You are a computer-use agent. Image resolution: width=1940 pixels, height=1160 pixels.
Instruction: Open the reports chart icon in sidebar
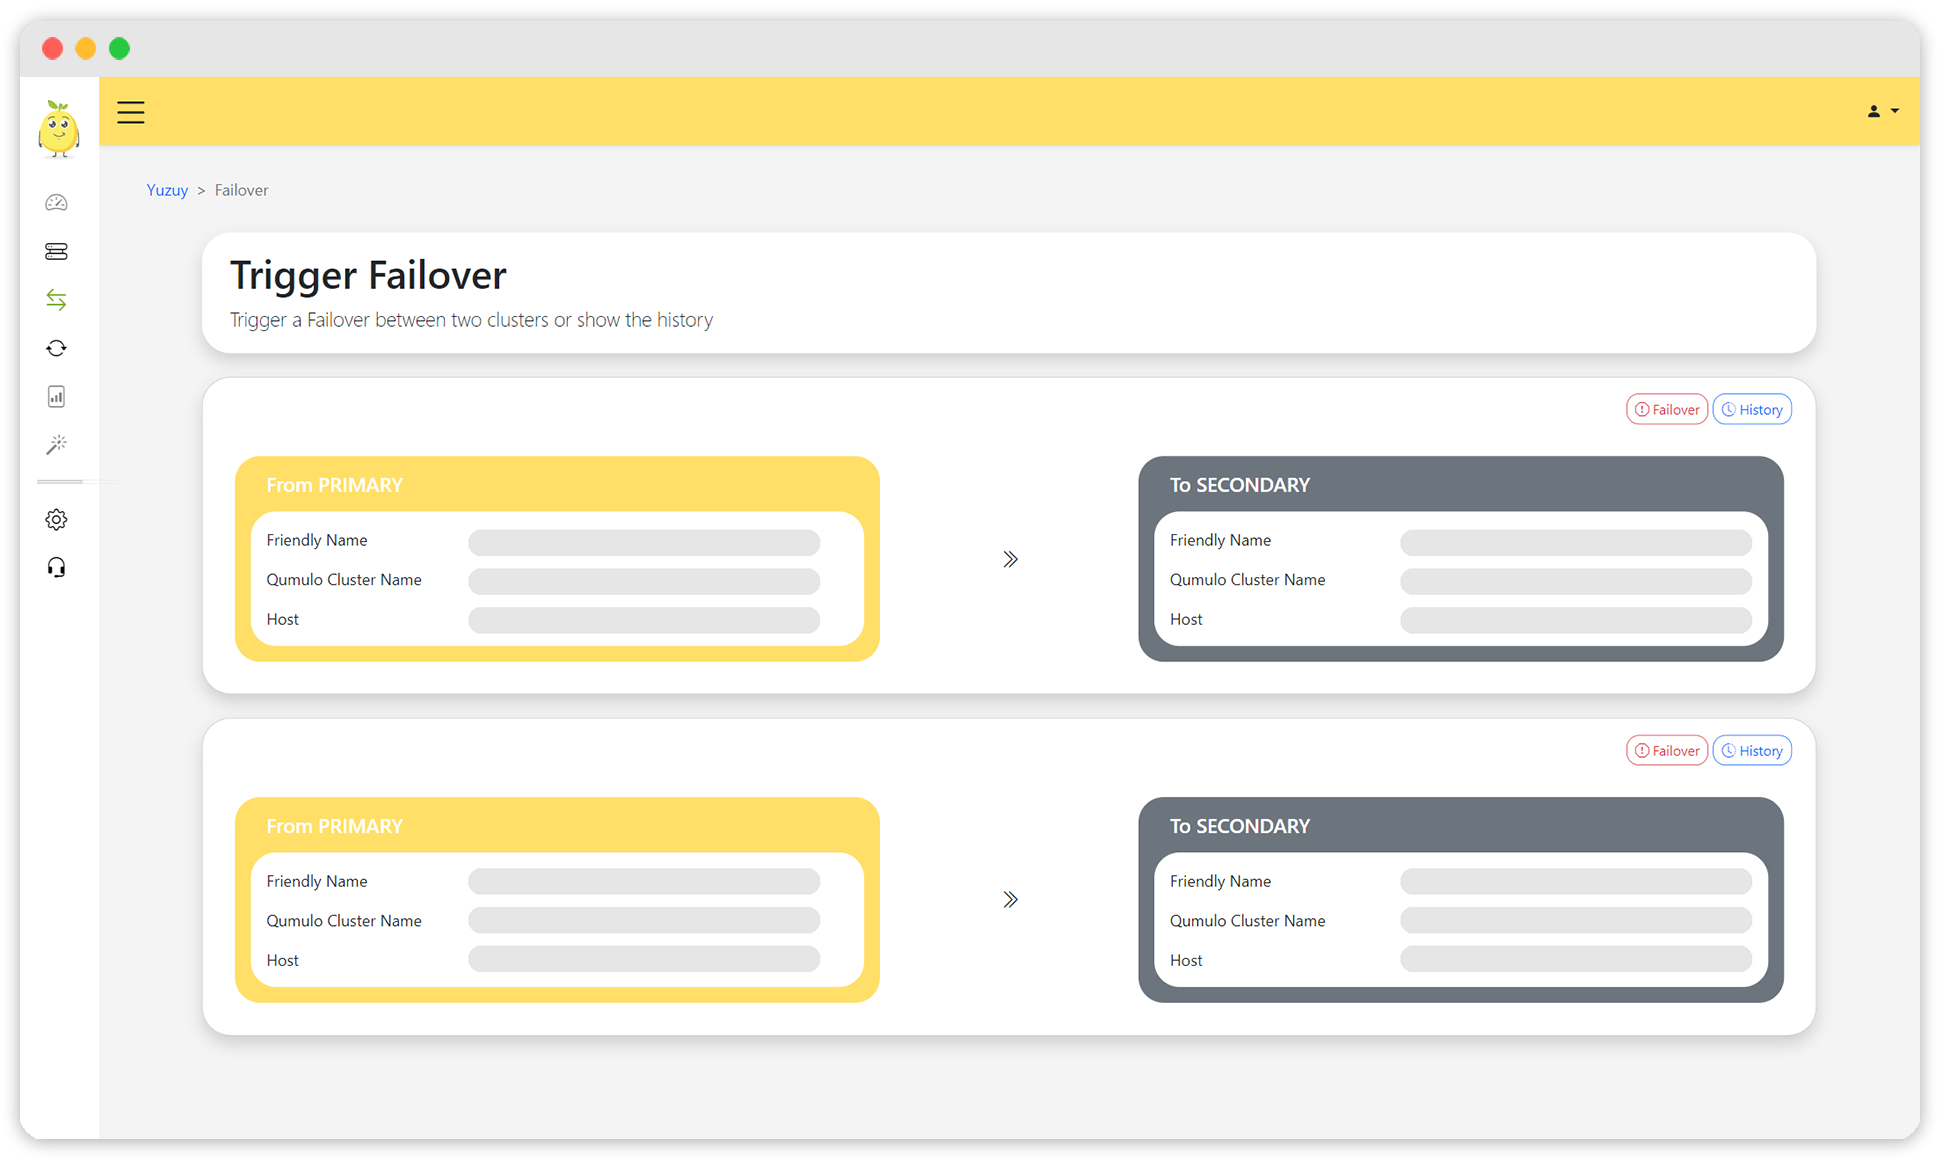pyautogui.click(x=57, y=396)
